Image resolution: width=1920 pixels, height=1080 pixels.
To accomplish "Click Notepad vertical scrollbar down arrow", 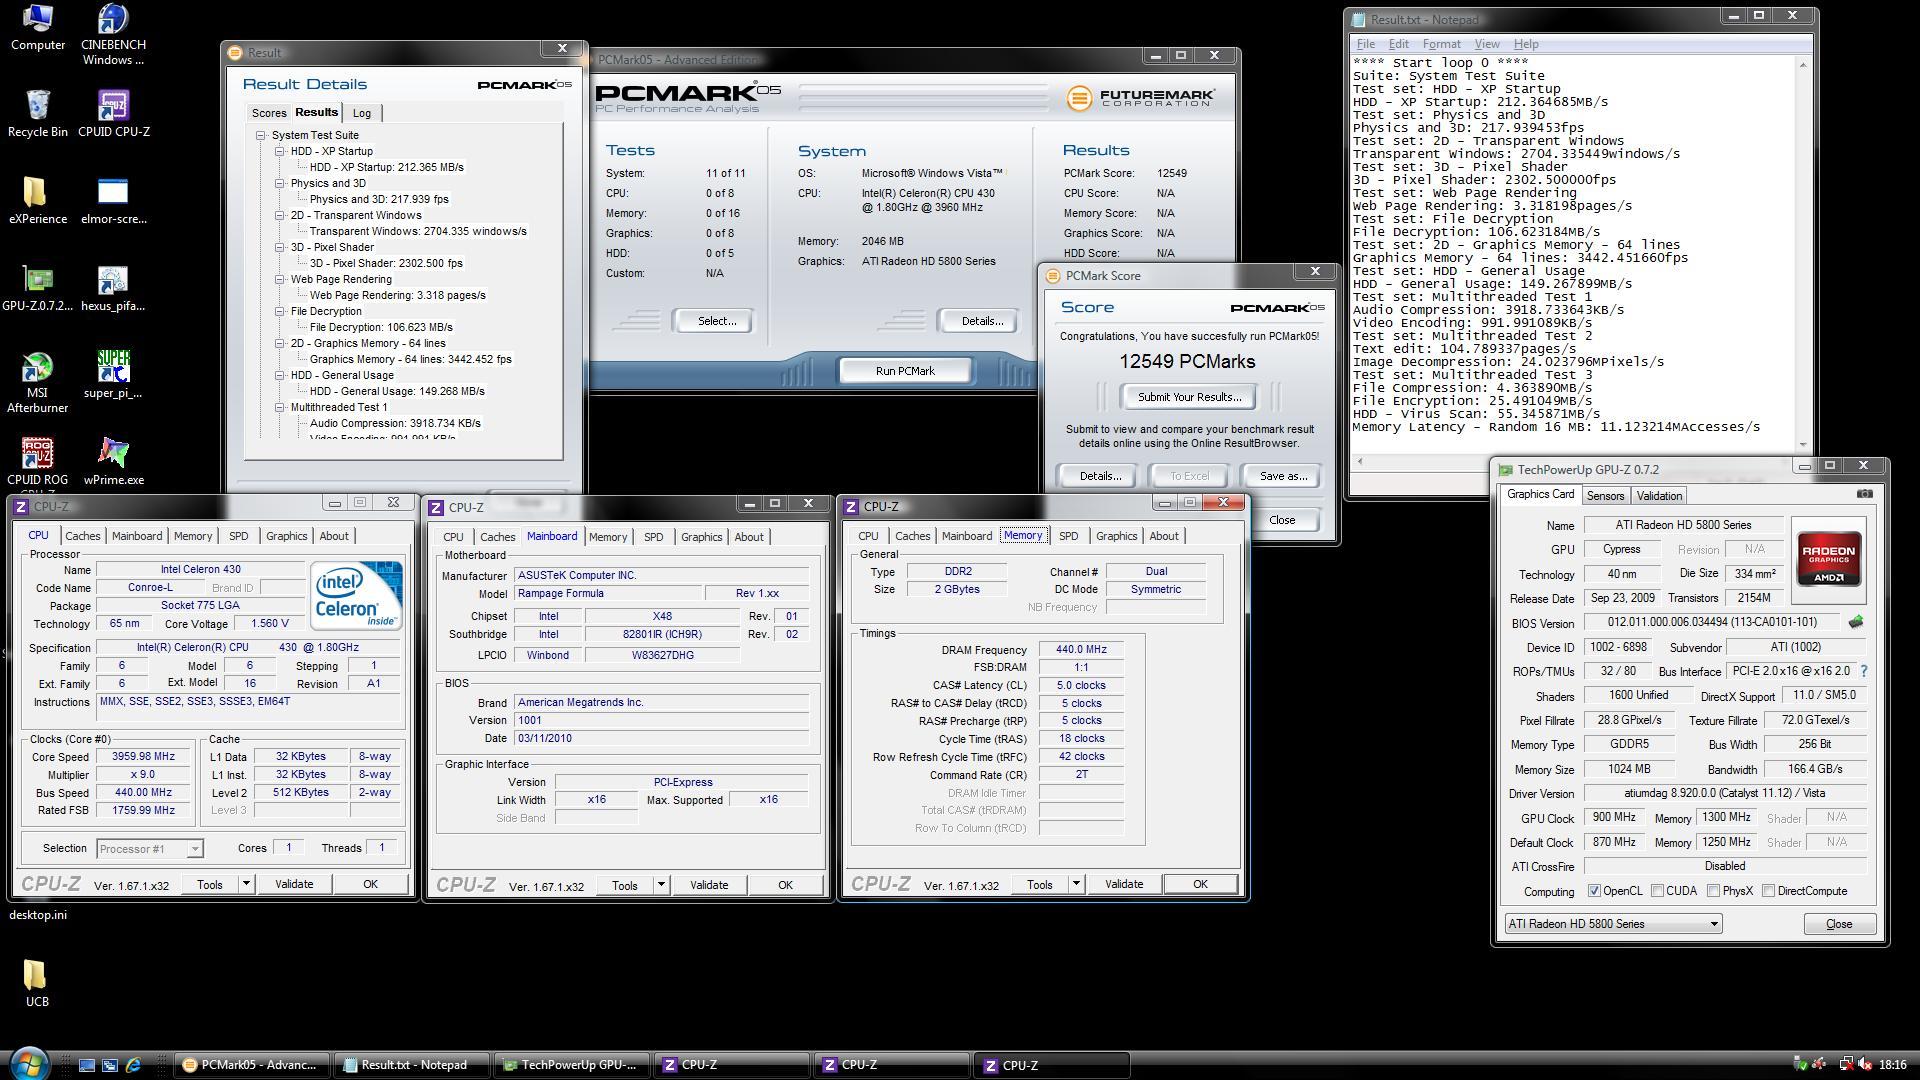I will click(x=1803, y=445).
